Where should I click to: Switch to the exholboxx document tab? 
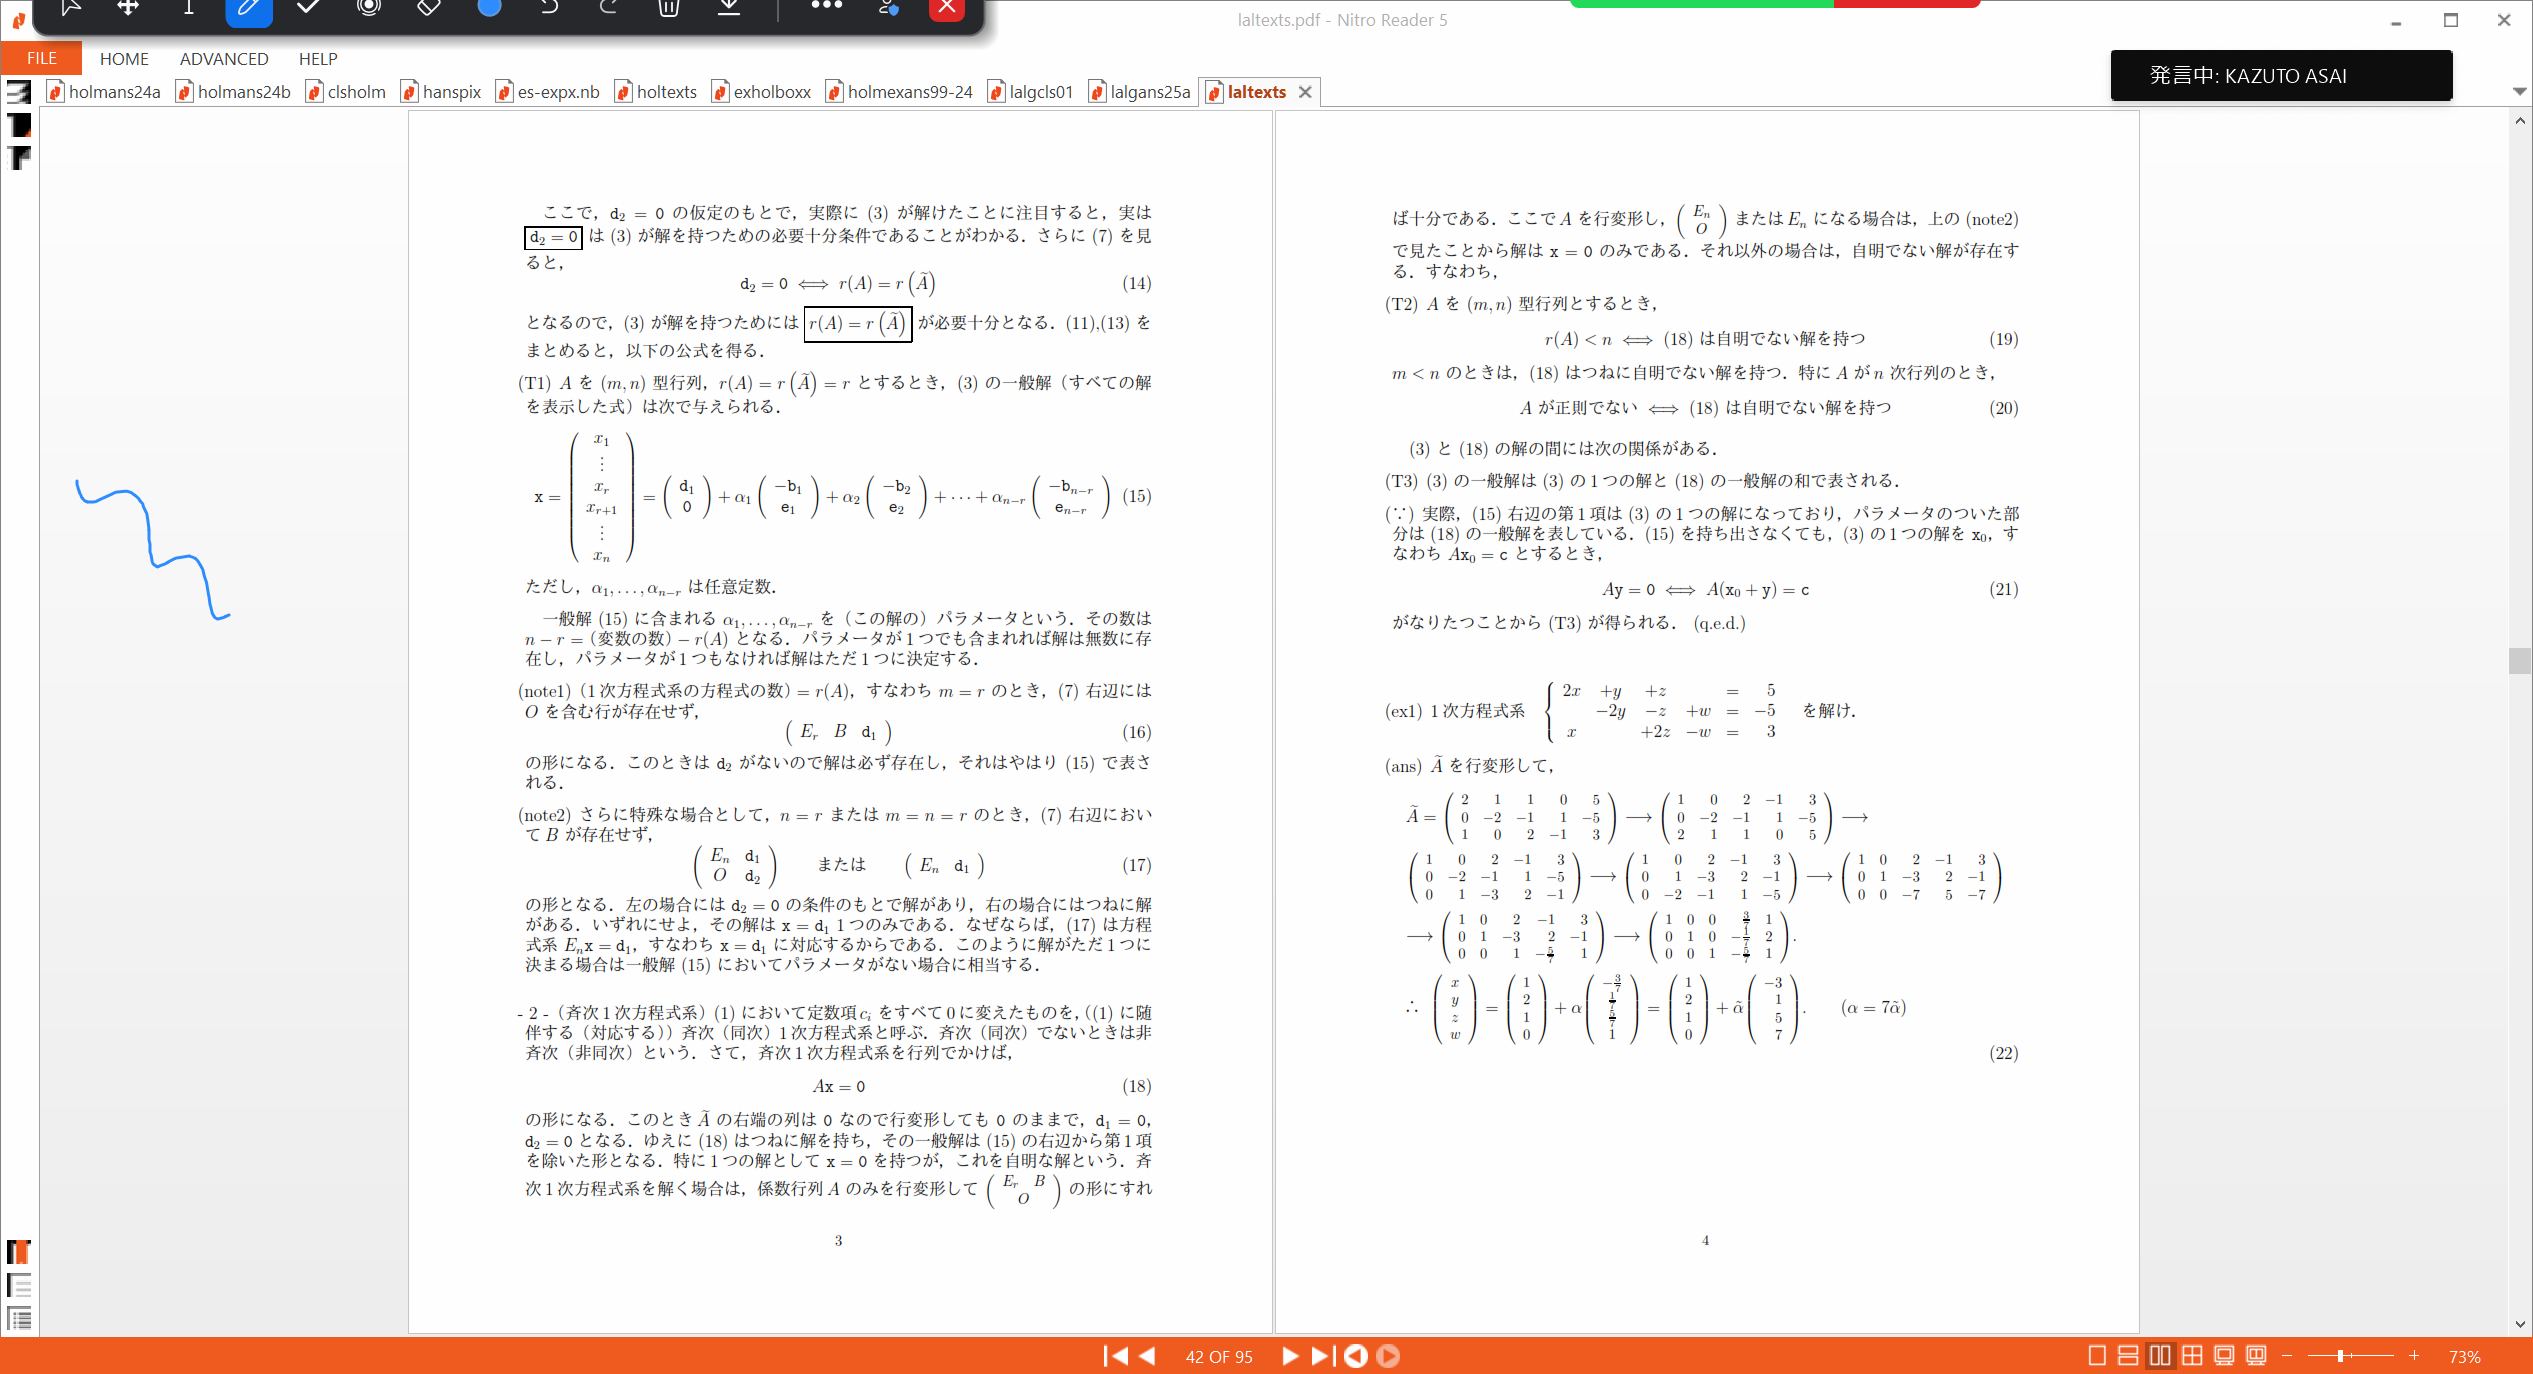click(x=763, y=92)
